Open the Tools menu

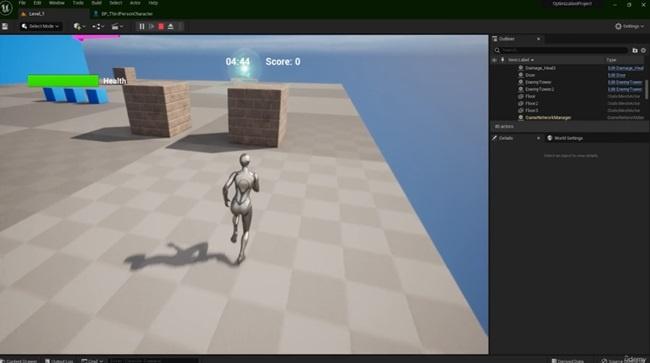pos(78,3)
